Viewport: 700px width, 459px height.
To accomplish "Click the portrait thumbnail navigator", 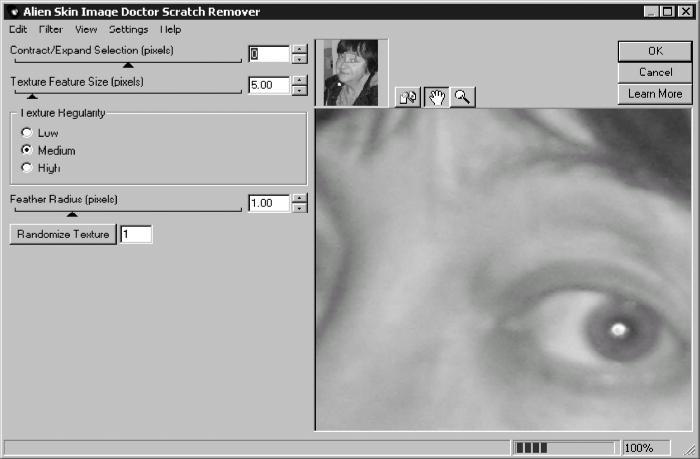I will coord(351,73).
